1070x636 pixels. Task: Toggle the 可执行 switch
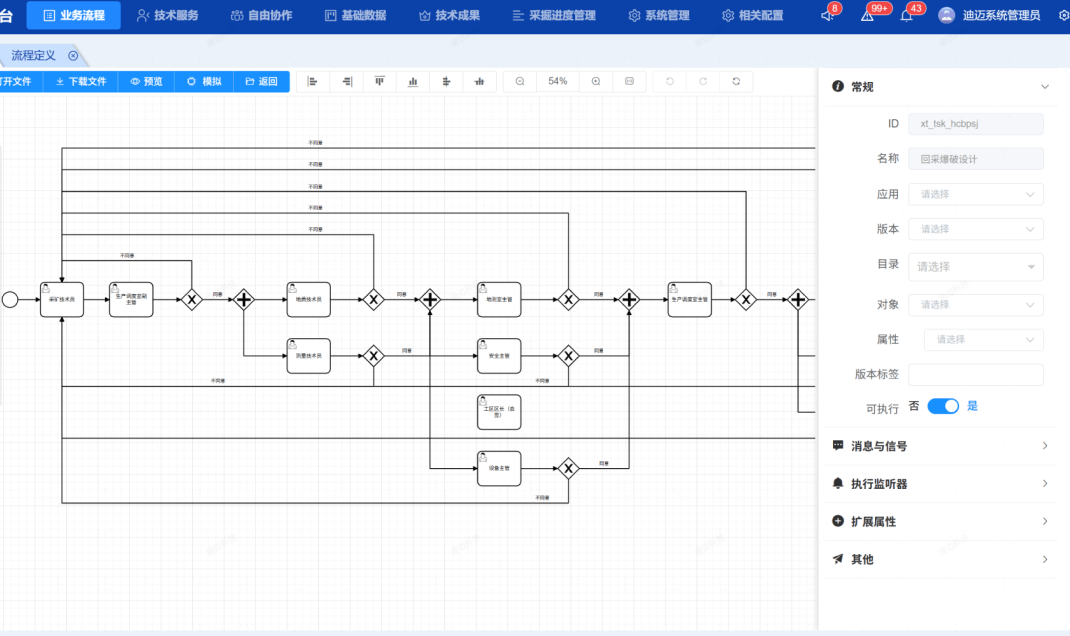(x=943, y=406)
